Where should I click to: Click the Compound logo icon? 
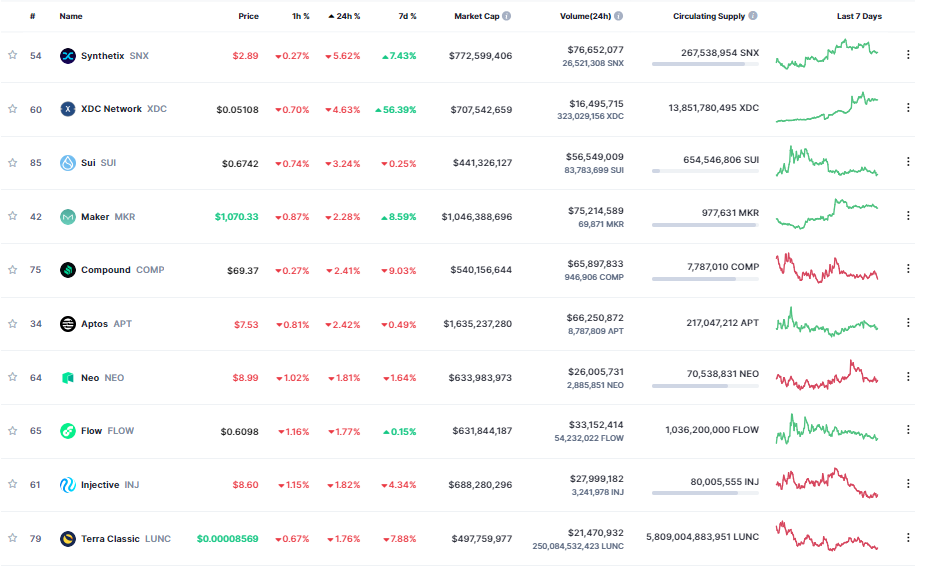(68, 270)
